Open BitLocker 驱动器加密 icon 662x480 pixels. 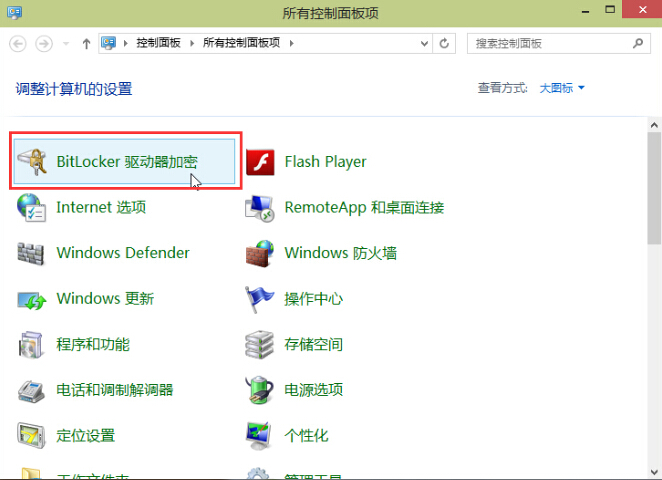click(x=32, y=162)
